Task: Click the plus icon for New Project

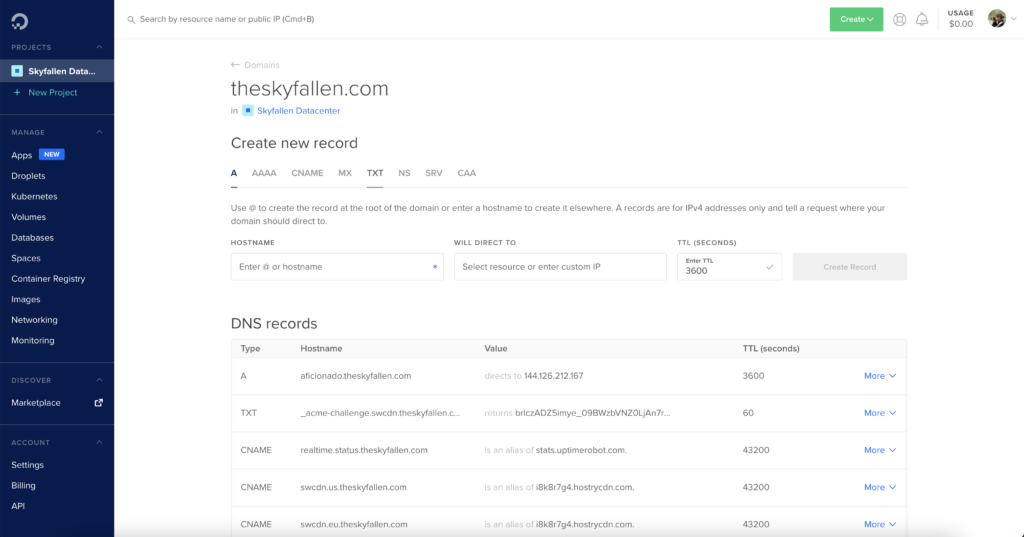Action: pos(17,93)
